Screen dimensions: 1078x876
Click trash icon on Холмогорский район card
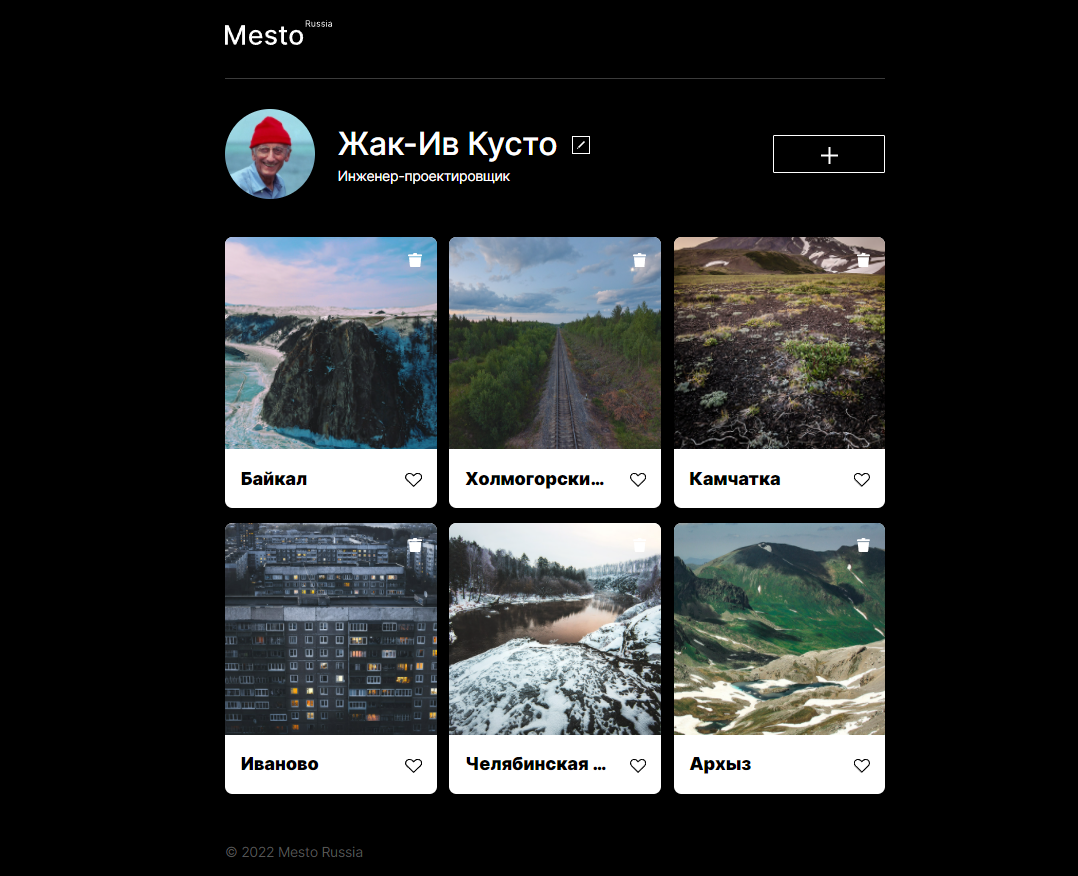click(x=640, y=260)
